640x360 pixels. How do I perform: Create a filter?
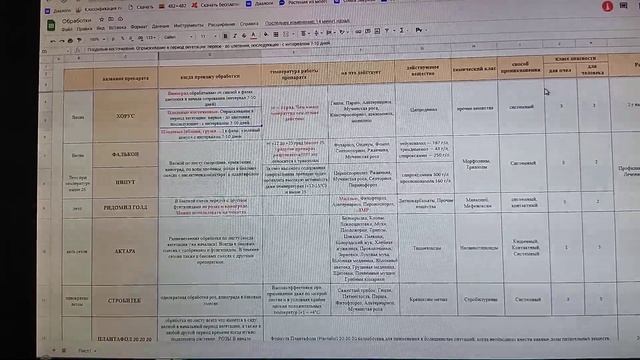pos(387,31)
